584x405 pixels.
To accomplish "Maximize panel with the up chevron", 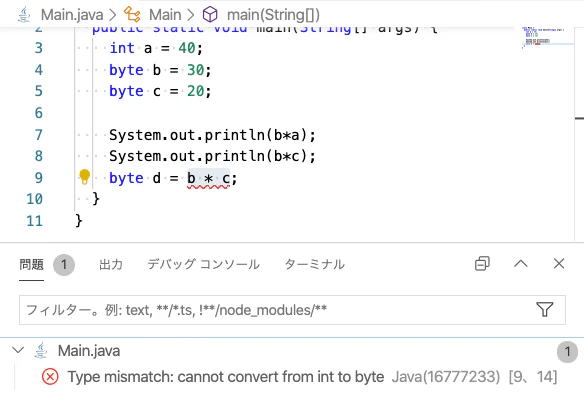I will click(x=521, y=264).
